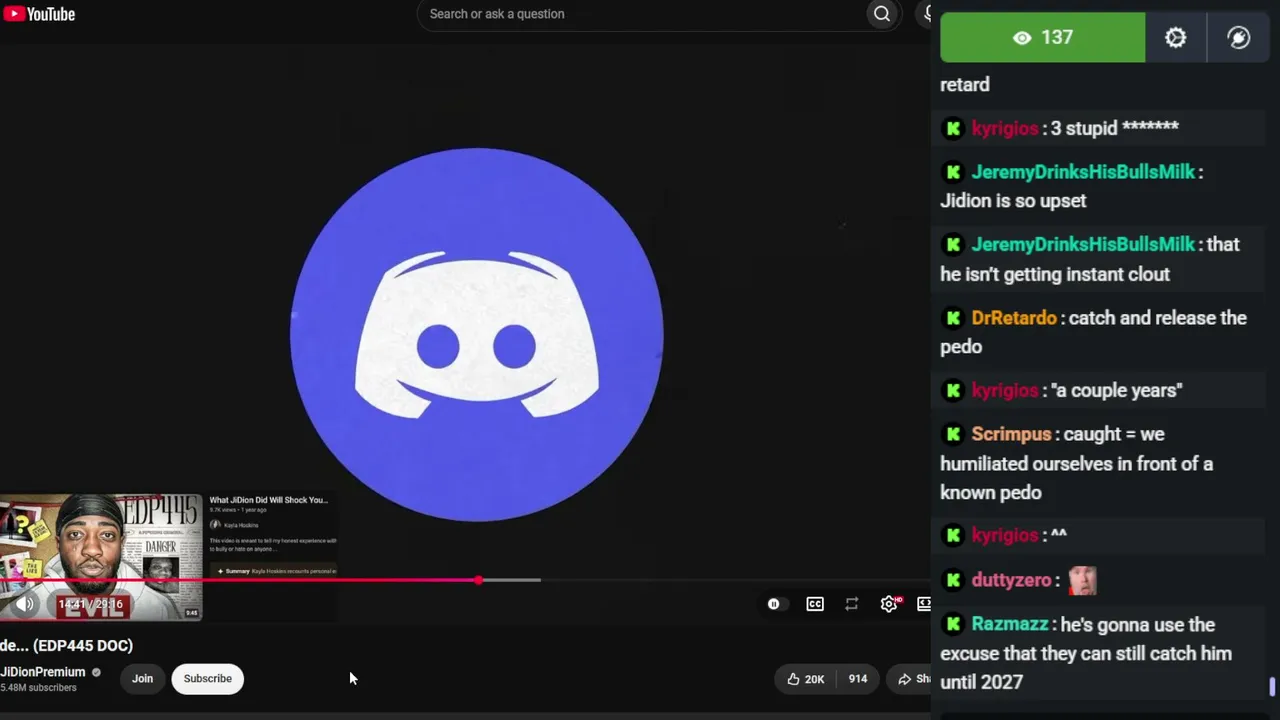Click the video preview thumbnail with EDP445 newspaper

(101, 557)
